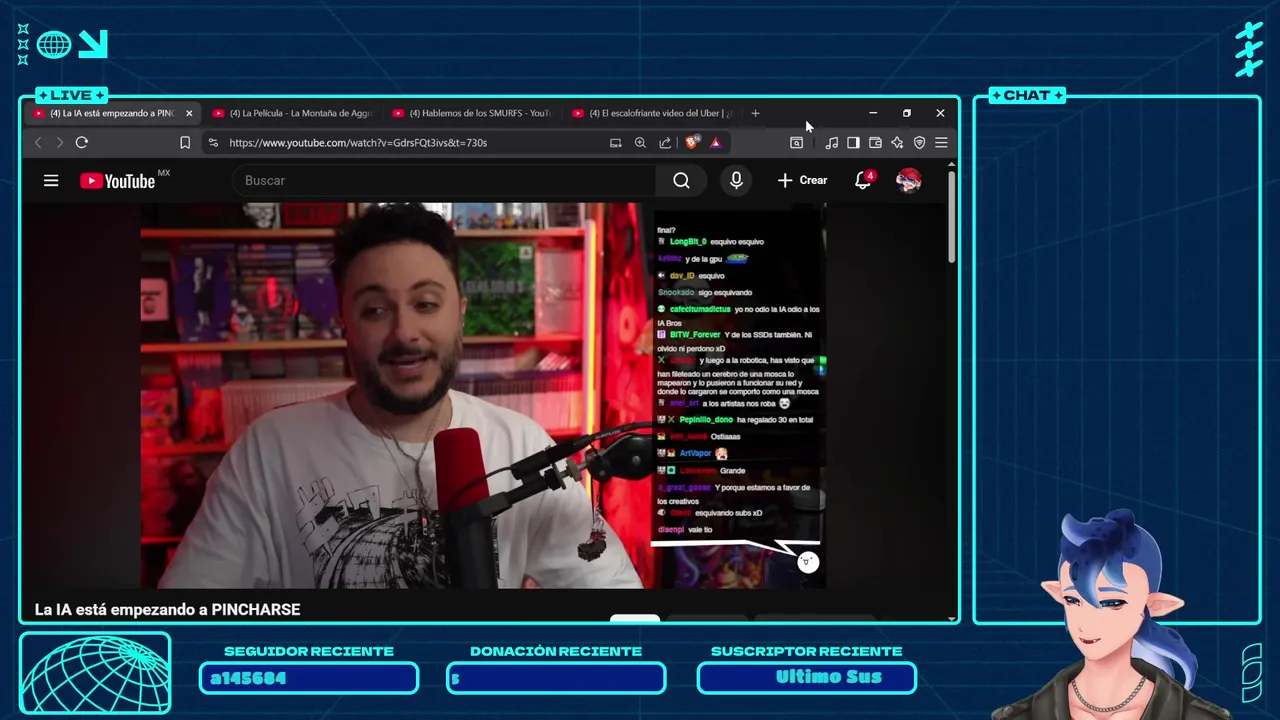Switch to 'Hablemos de los SMURFS' tab
This screenshot has height=720, width=1280.
coord(472,113)
